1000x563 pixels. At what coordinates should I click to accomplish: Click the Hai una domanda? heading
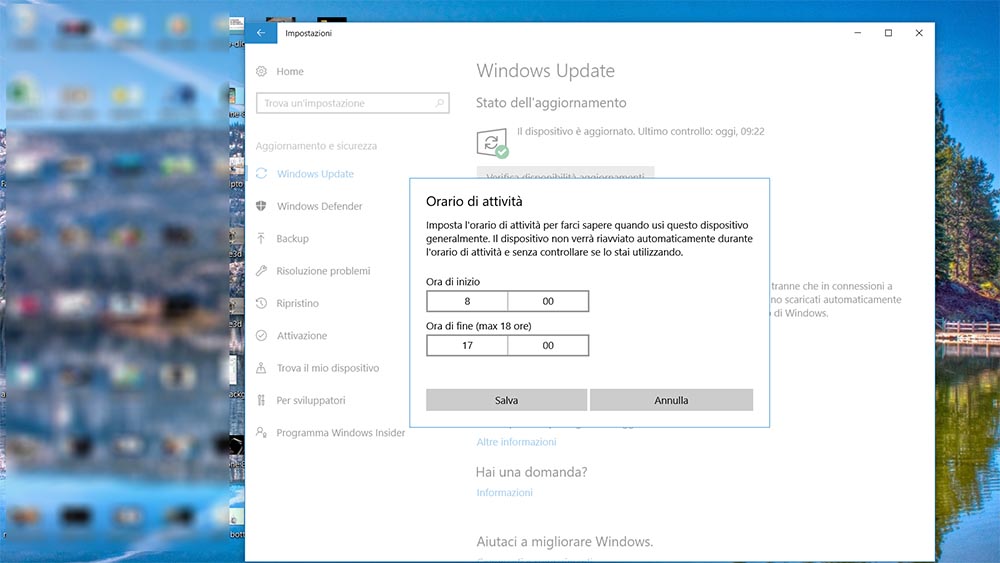pos(531,472)
